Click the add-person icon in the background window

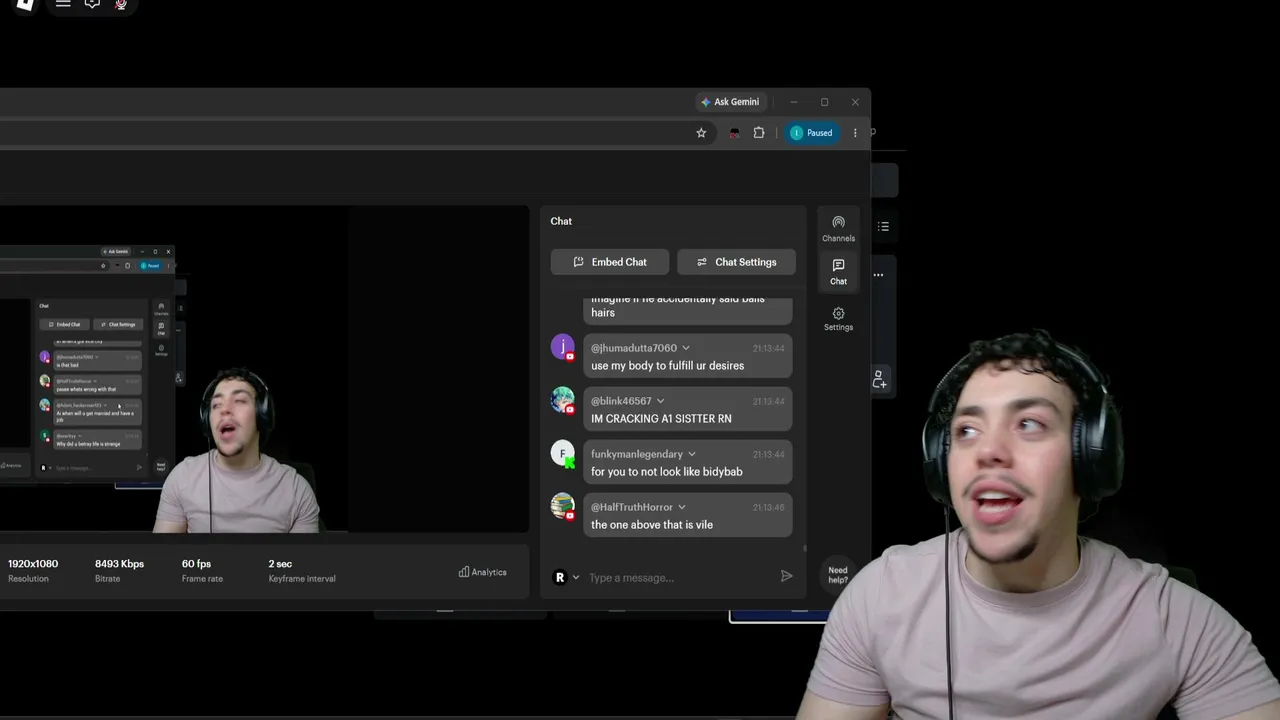coord(879,380)
